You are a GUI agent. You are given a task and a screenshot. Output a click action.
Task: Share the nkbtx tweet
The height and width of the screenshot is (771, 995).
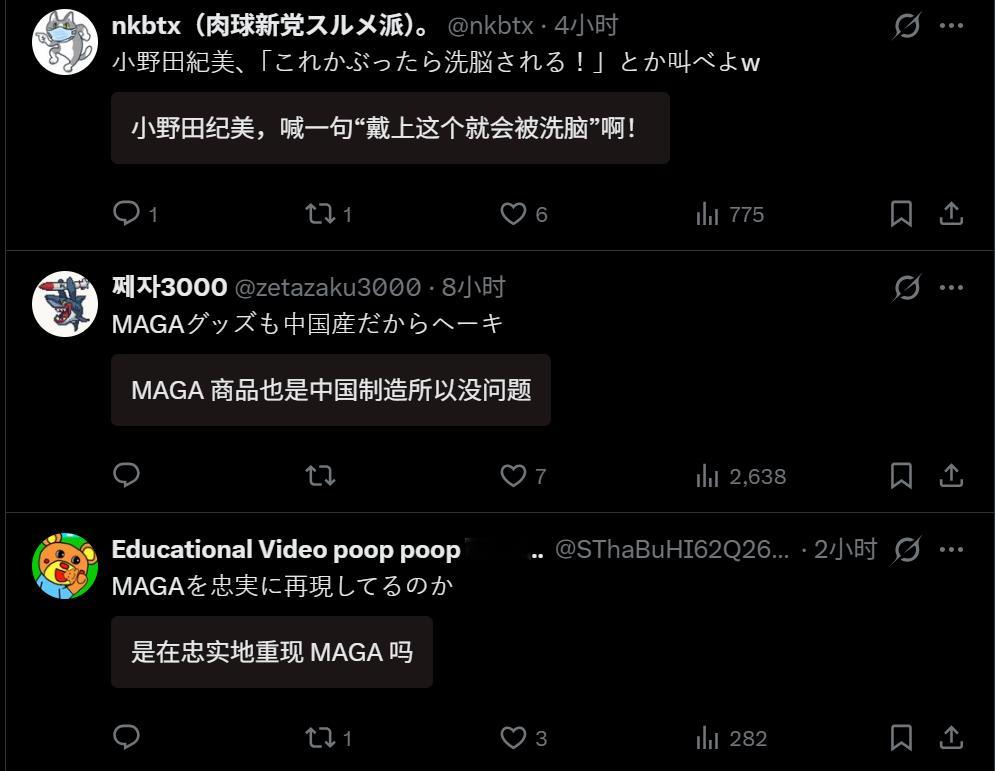click(x=951, y=214)
